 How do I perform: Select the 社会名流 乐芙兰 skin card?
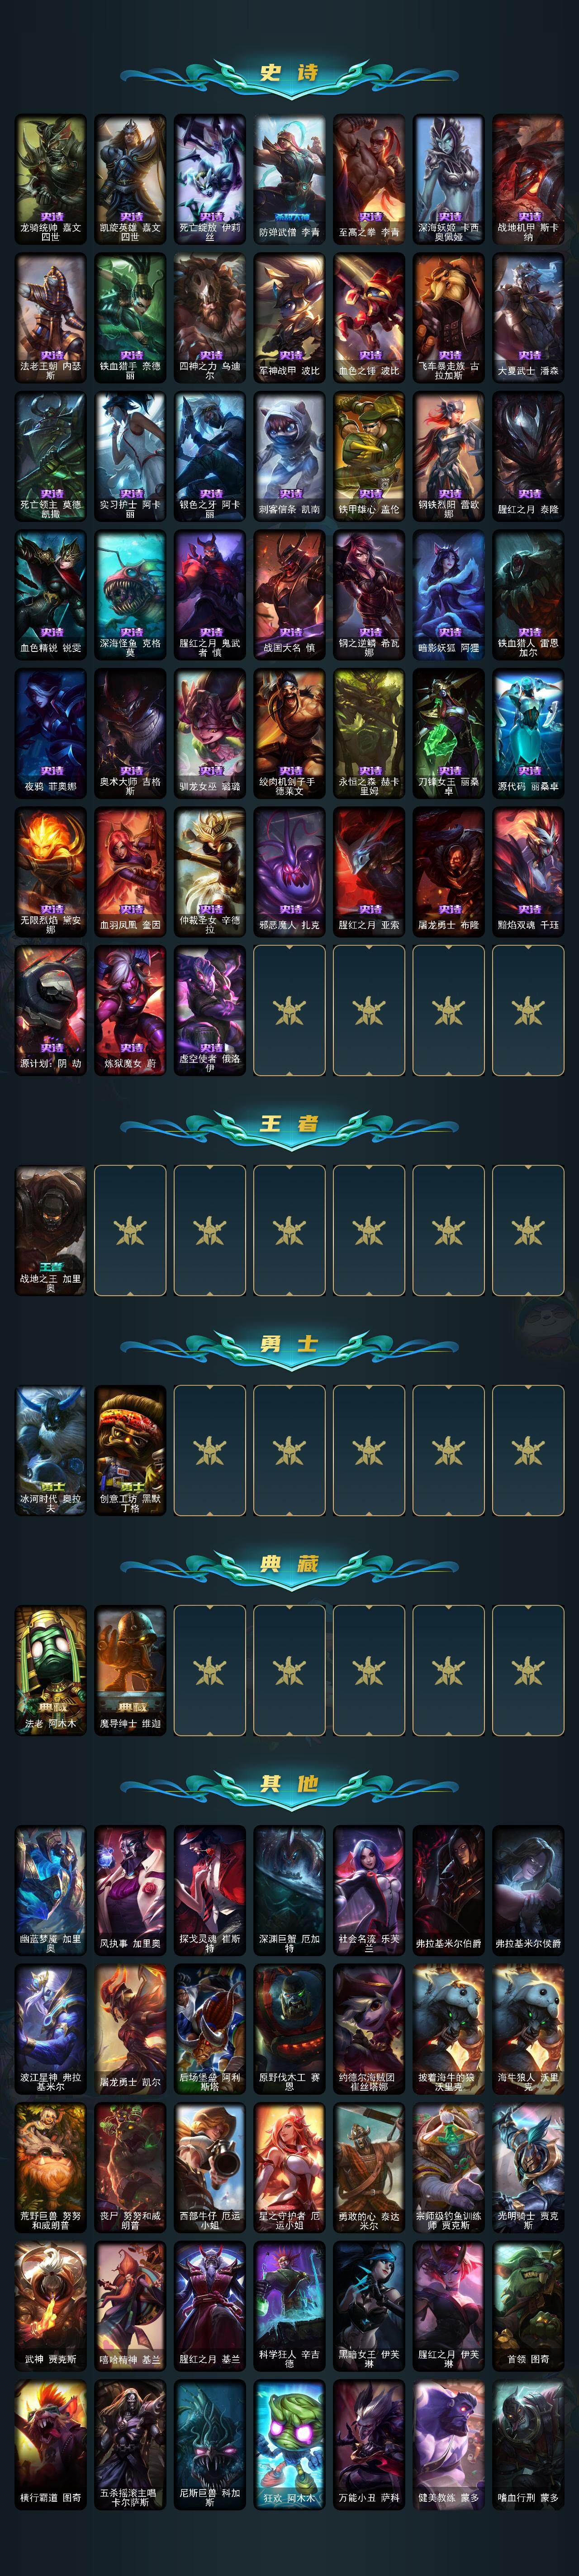[369, 1891]
